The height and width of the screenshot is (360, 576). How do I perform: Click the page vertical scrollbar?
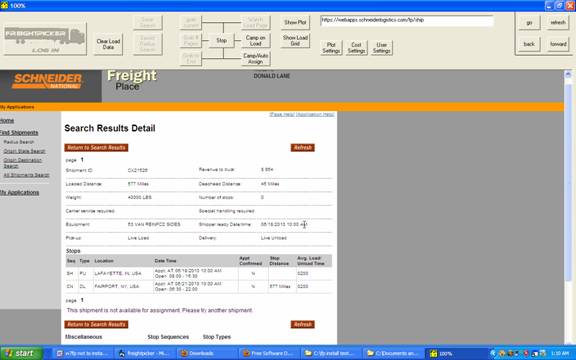(568, 206)
